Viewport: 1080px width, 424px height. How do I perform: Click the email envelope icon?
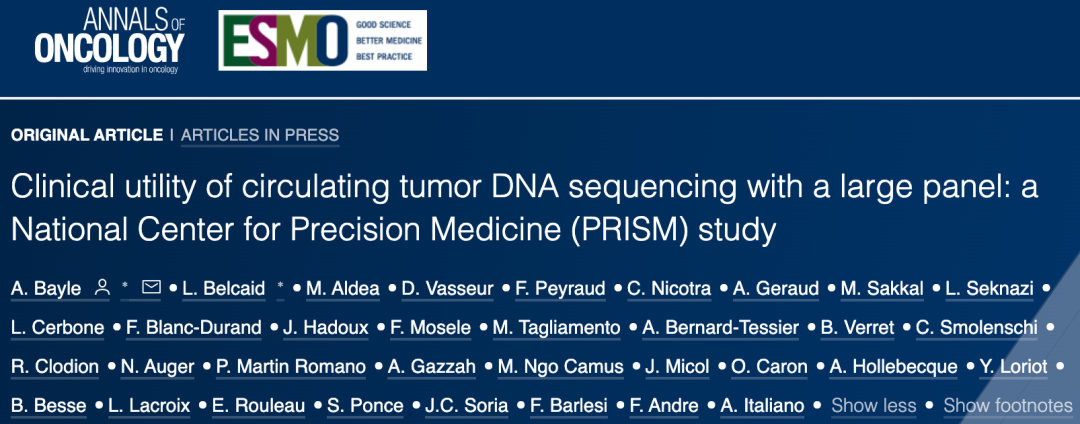(151, 288)
